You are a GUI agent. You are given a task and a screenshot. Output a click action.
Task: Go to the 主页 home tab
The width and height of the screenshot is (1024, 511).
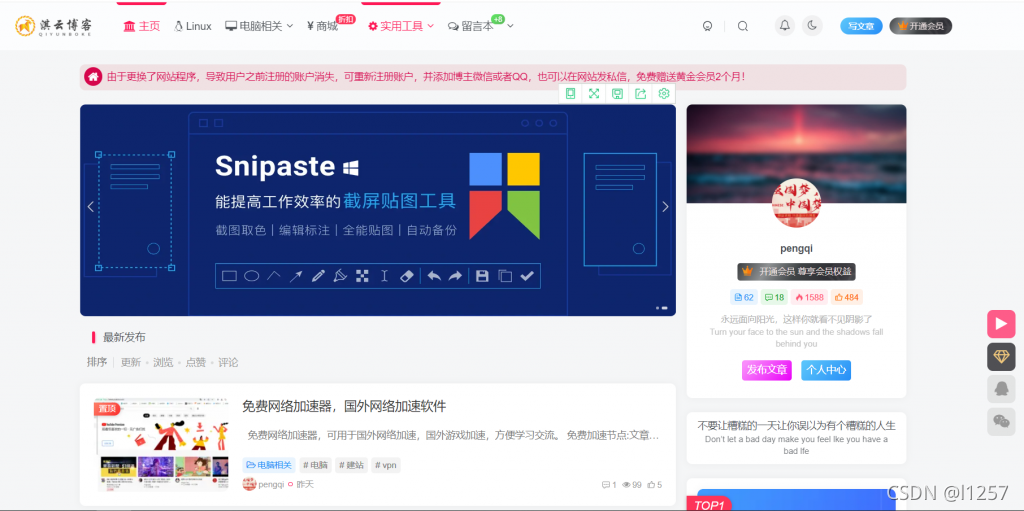(142, 26)
